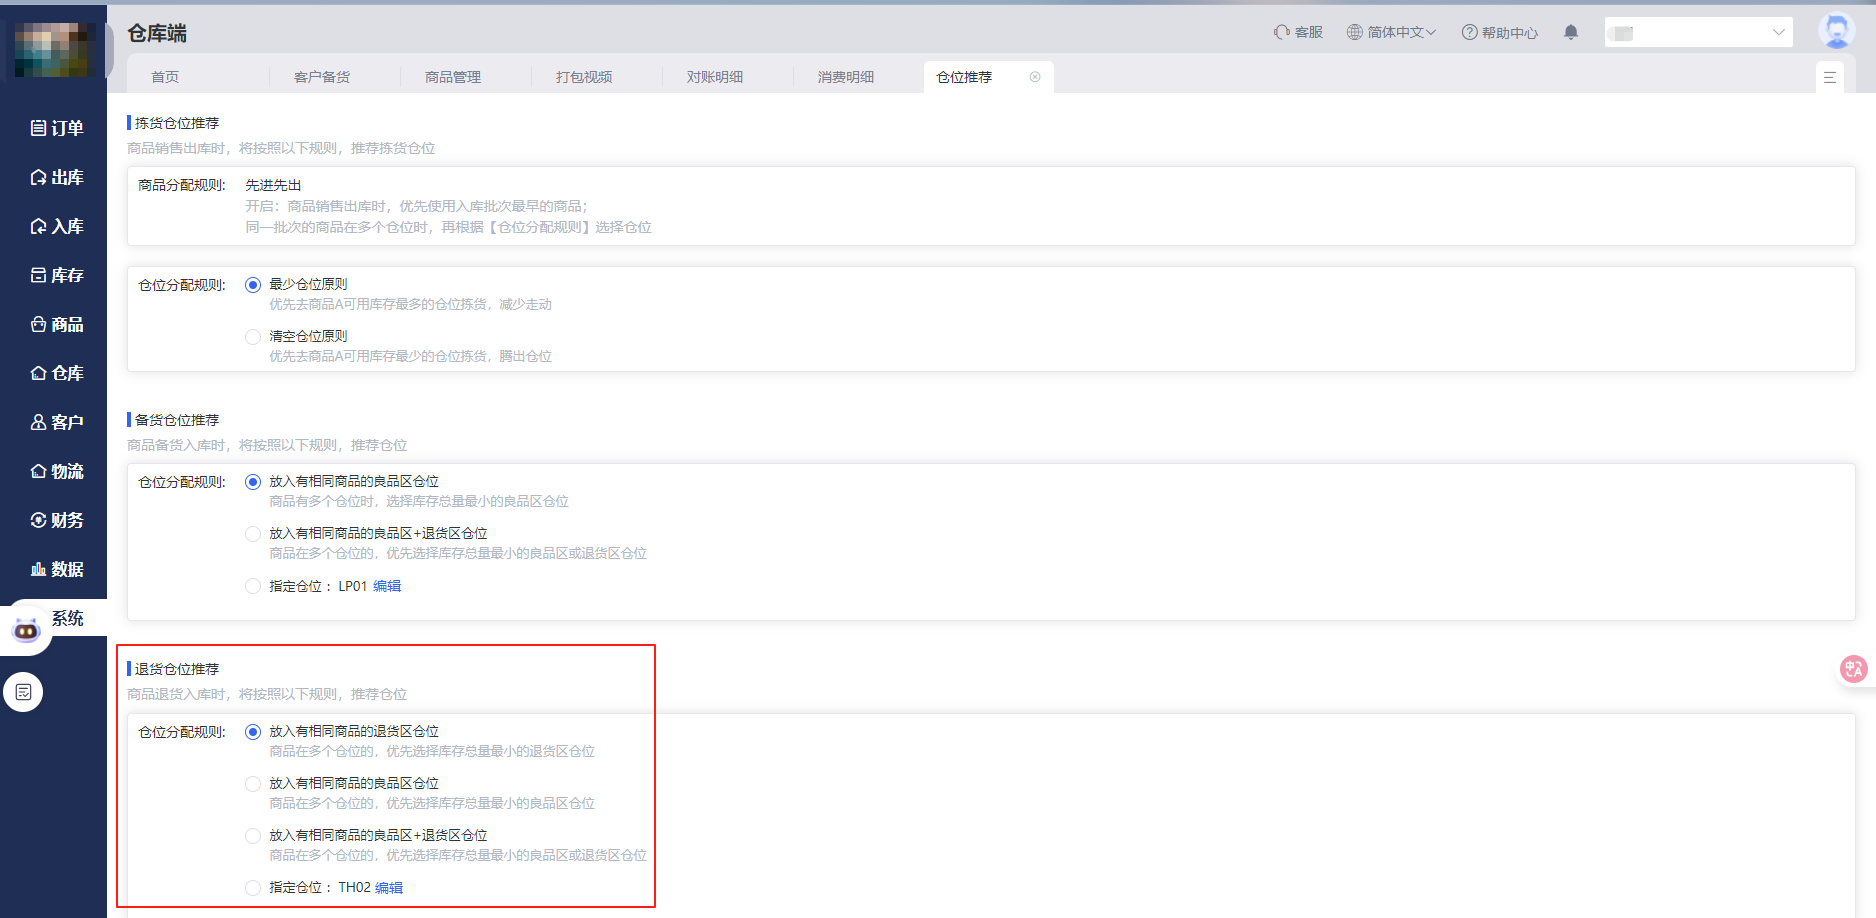Expand the 简体中文 language dropdown
Image resolution: width=1876 pixels, height=918 pixels.
(x=1391, y=32)
